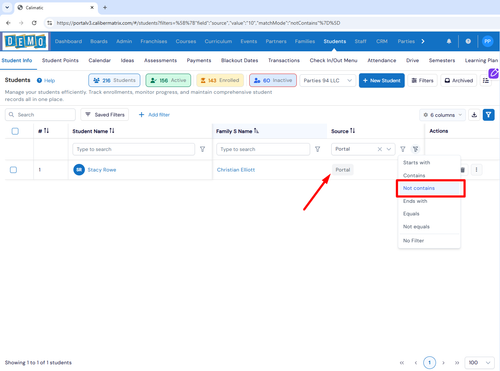Open the 100 rows per page dropdown
The height and width of the screenshot is (371, 500).
tap(479, 363)
